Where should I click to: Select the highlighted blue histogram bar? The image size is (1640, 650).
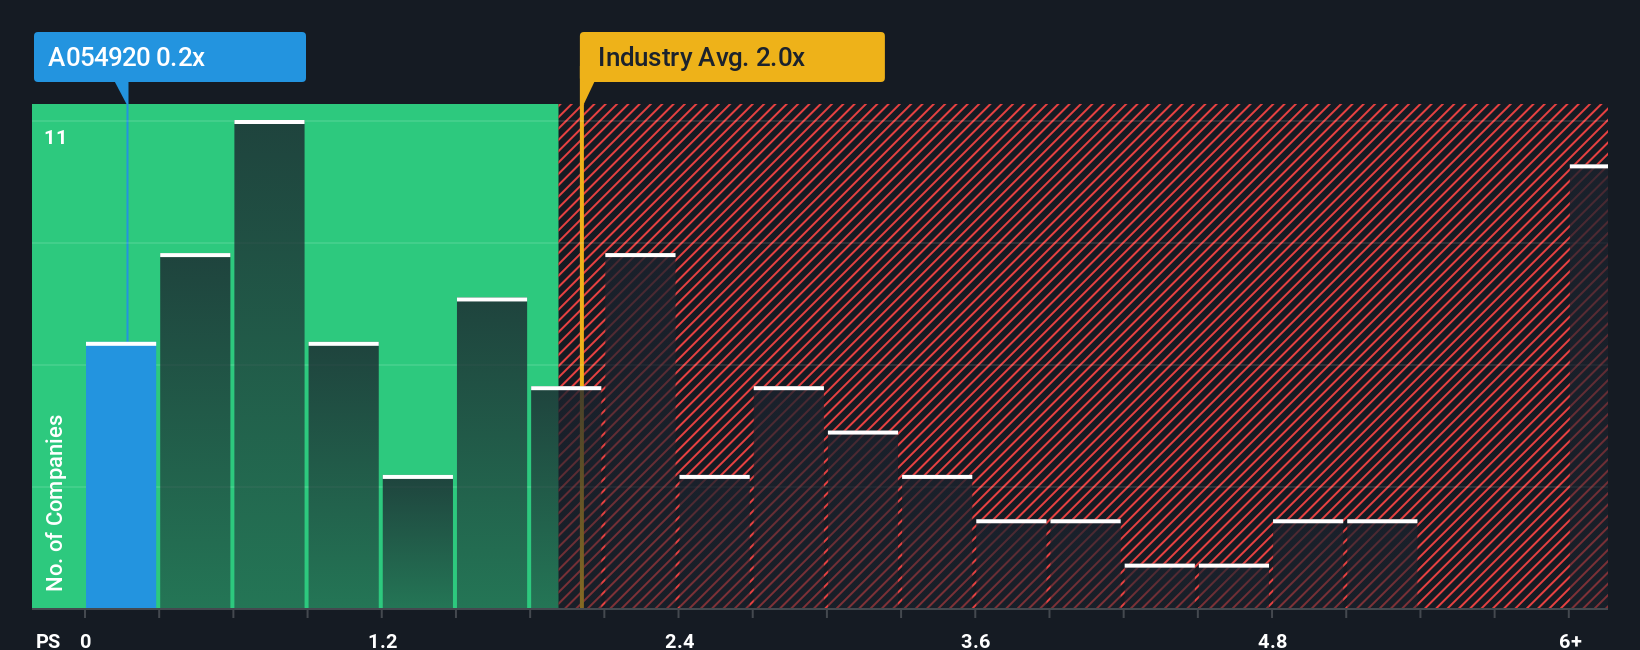[121, 475]
